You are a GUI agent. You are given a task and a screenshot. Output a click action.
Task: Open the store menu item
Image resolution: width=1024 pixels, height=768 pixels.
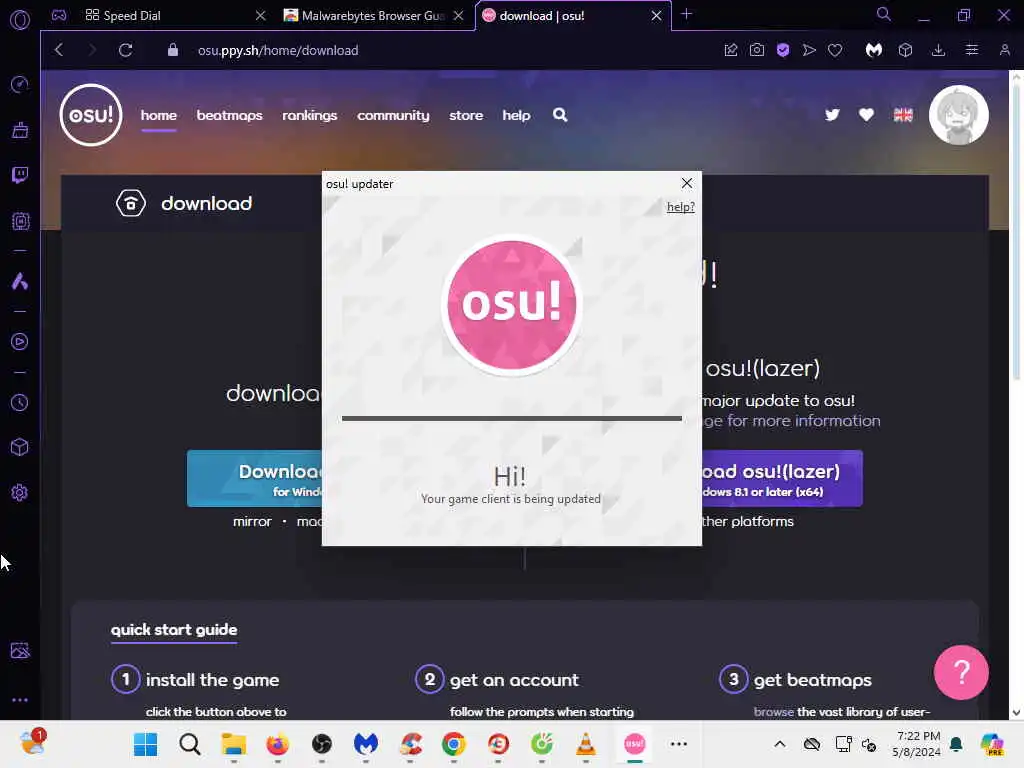(x=466, y=115)
